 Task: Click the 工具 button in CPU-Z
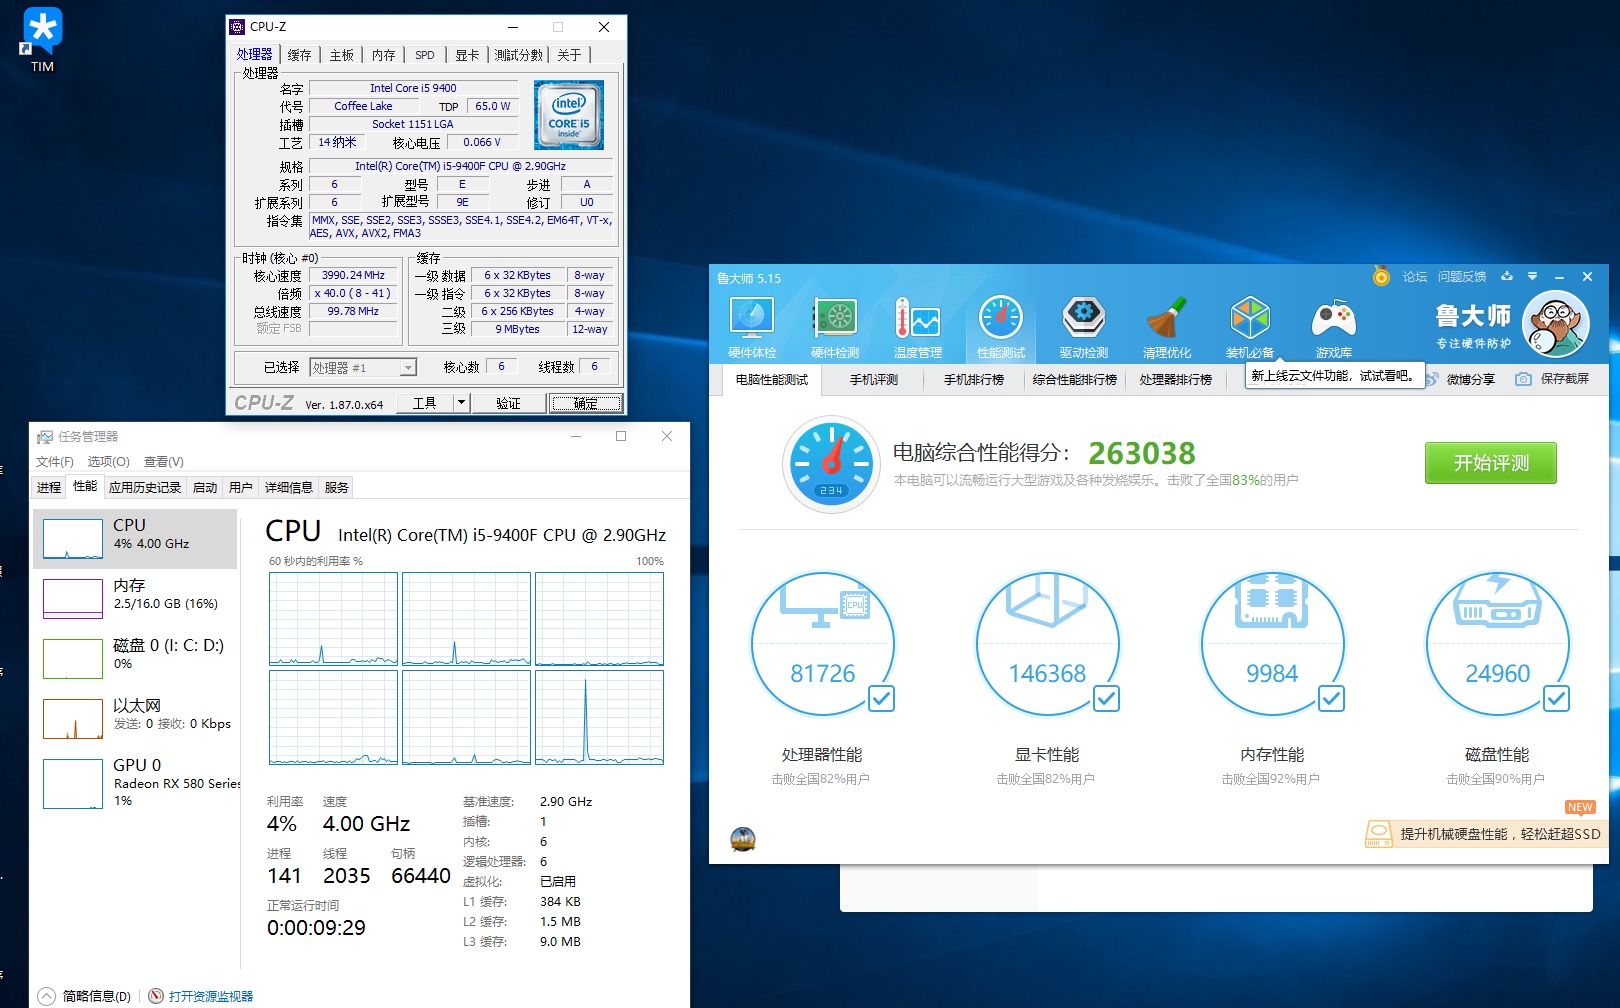click(425, 403)
